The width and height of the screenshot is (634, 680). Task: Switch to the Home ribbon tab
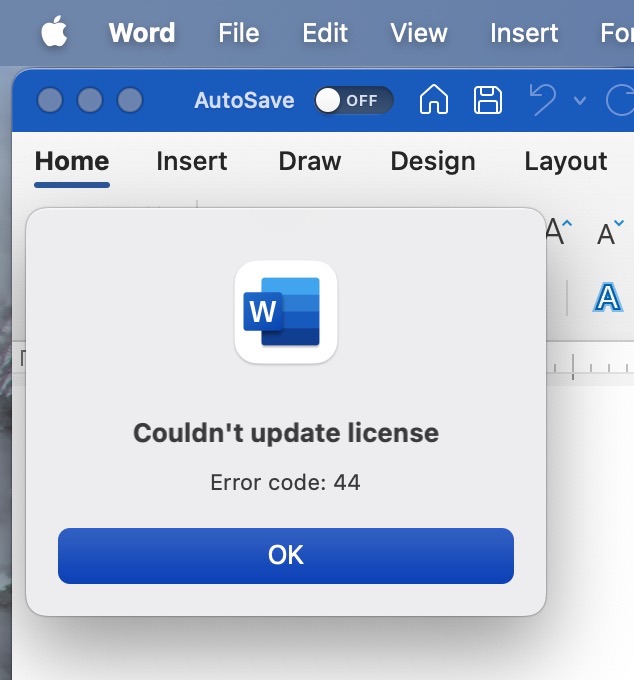72,161
